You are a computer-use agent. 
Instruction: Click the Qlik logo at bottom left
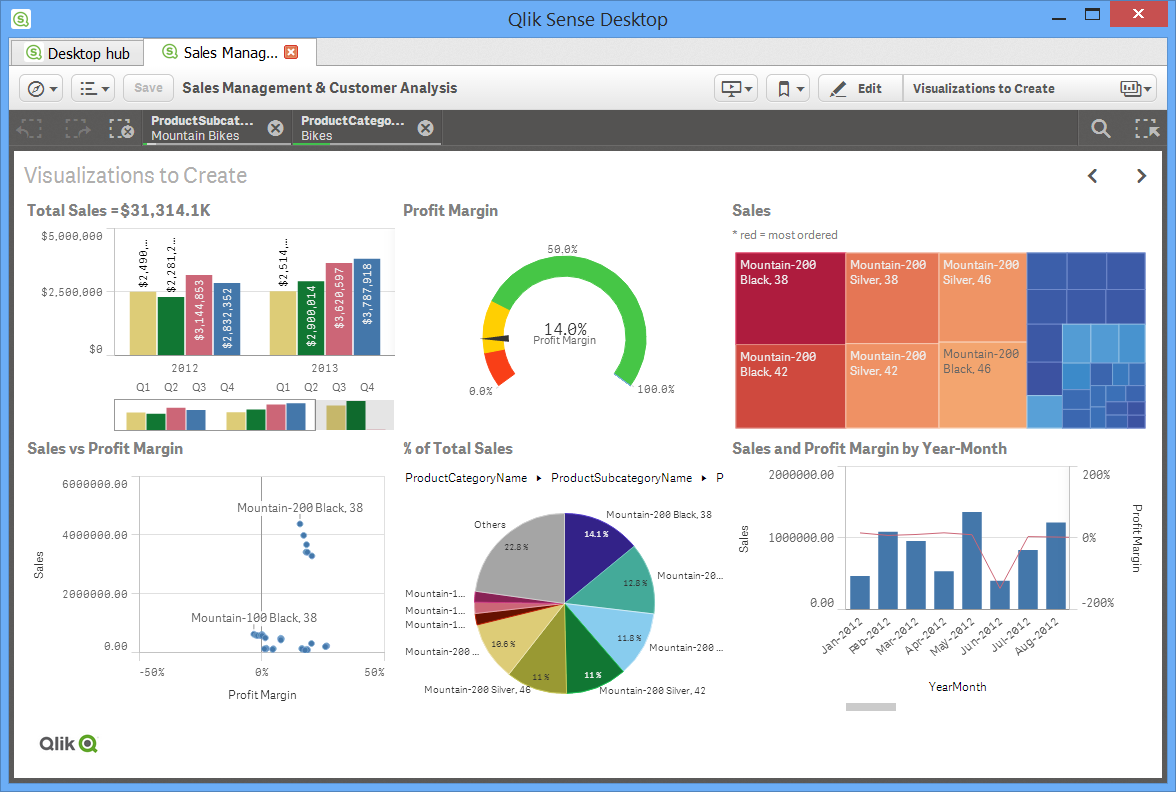tap(66, 744)
